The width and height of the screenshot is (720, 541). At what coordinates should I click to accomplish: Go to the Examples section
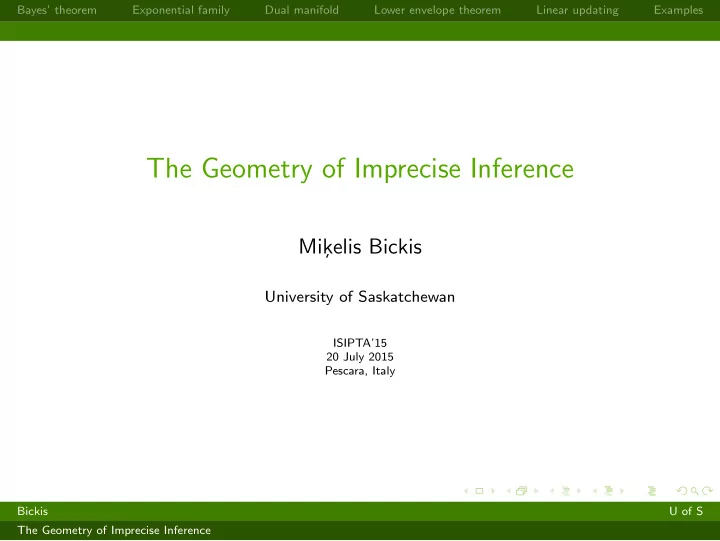678,10
